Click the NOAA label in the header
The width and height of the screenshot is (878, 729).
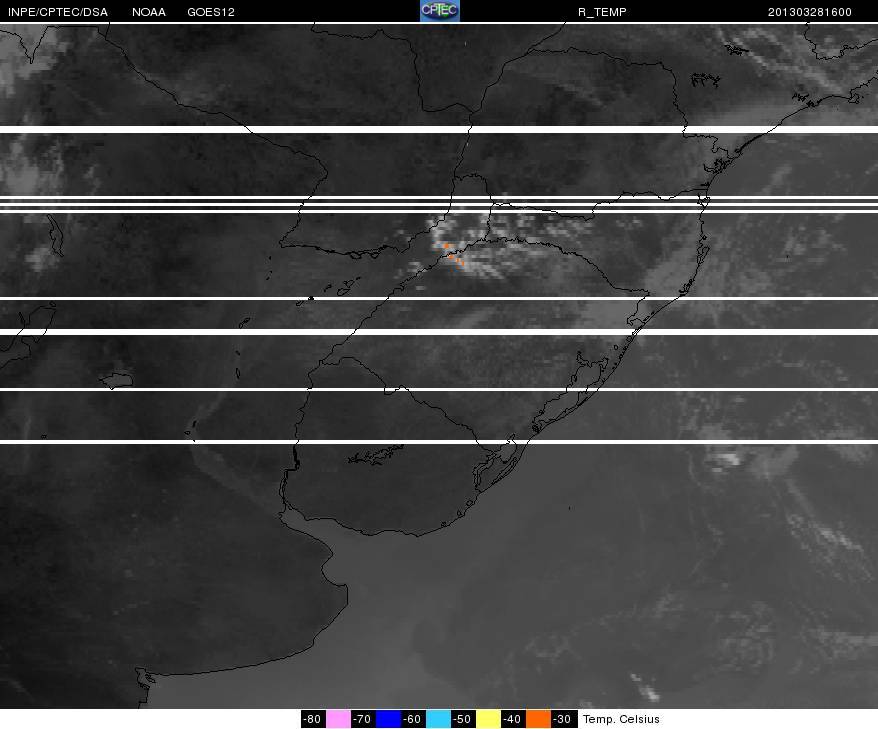[149, 12]
